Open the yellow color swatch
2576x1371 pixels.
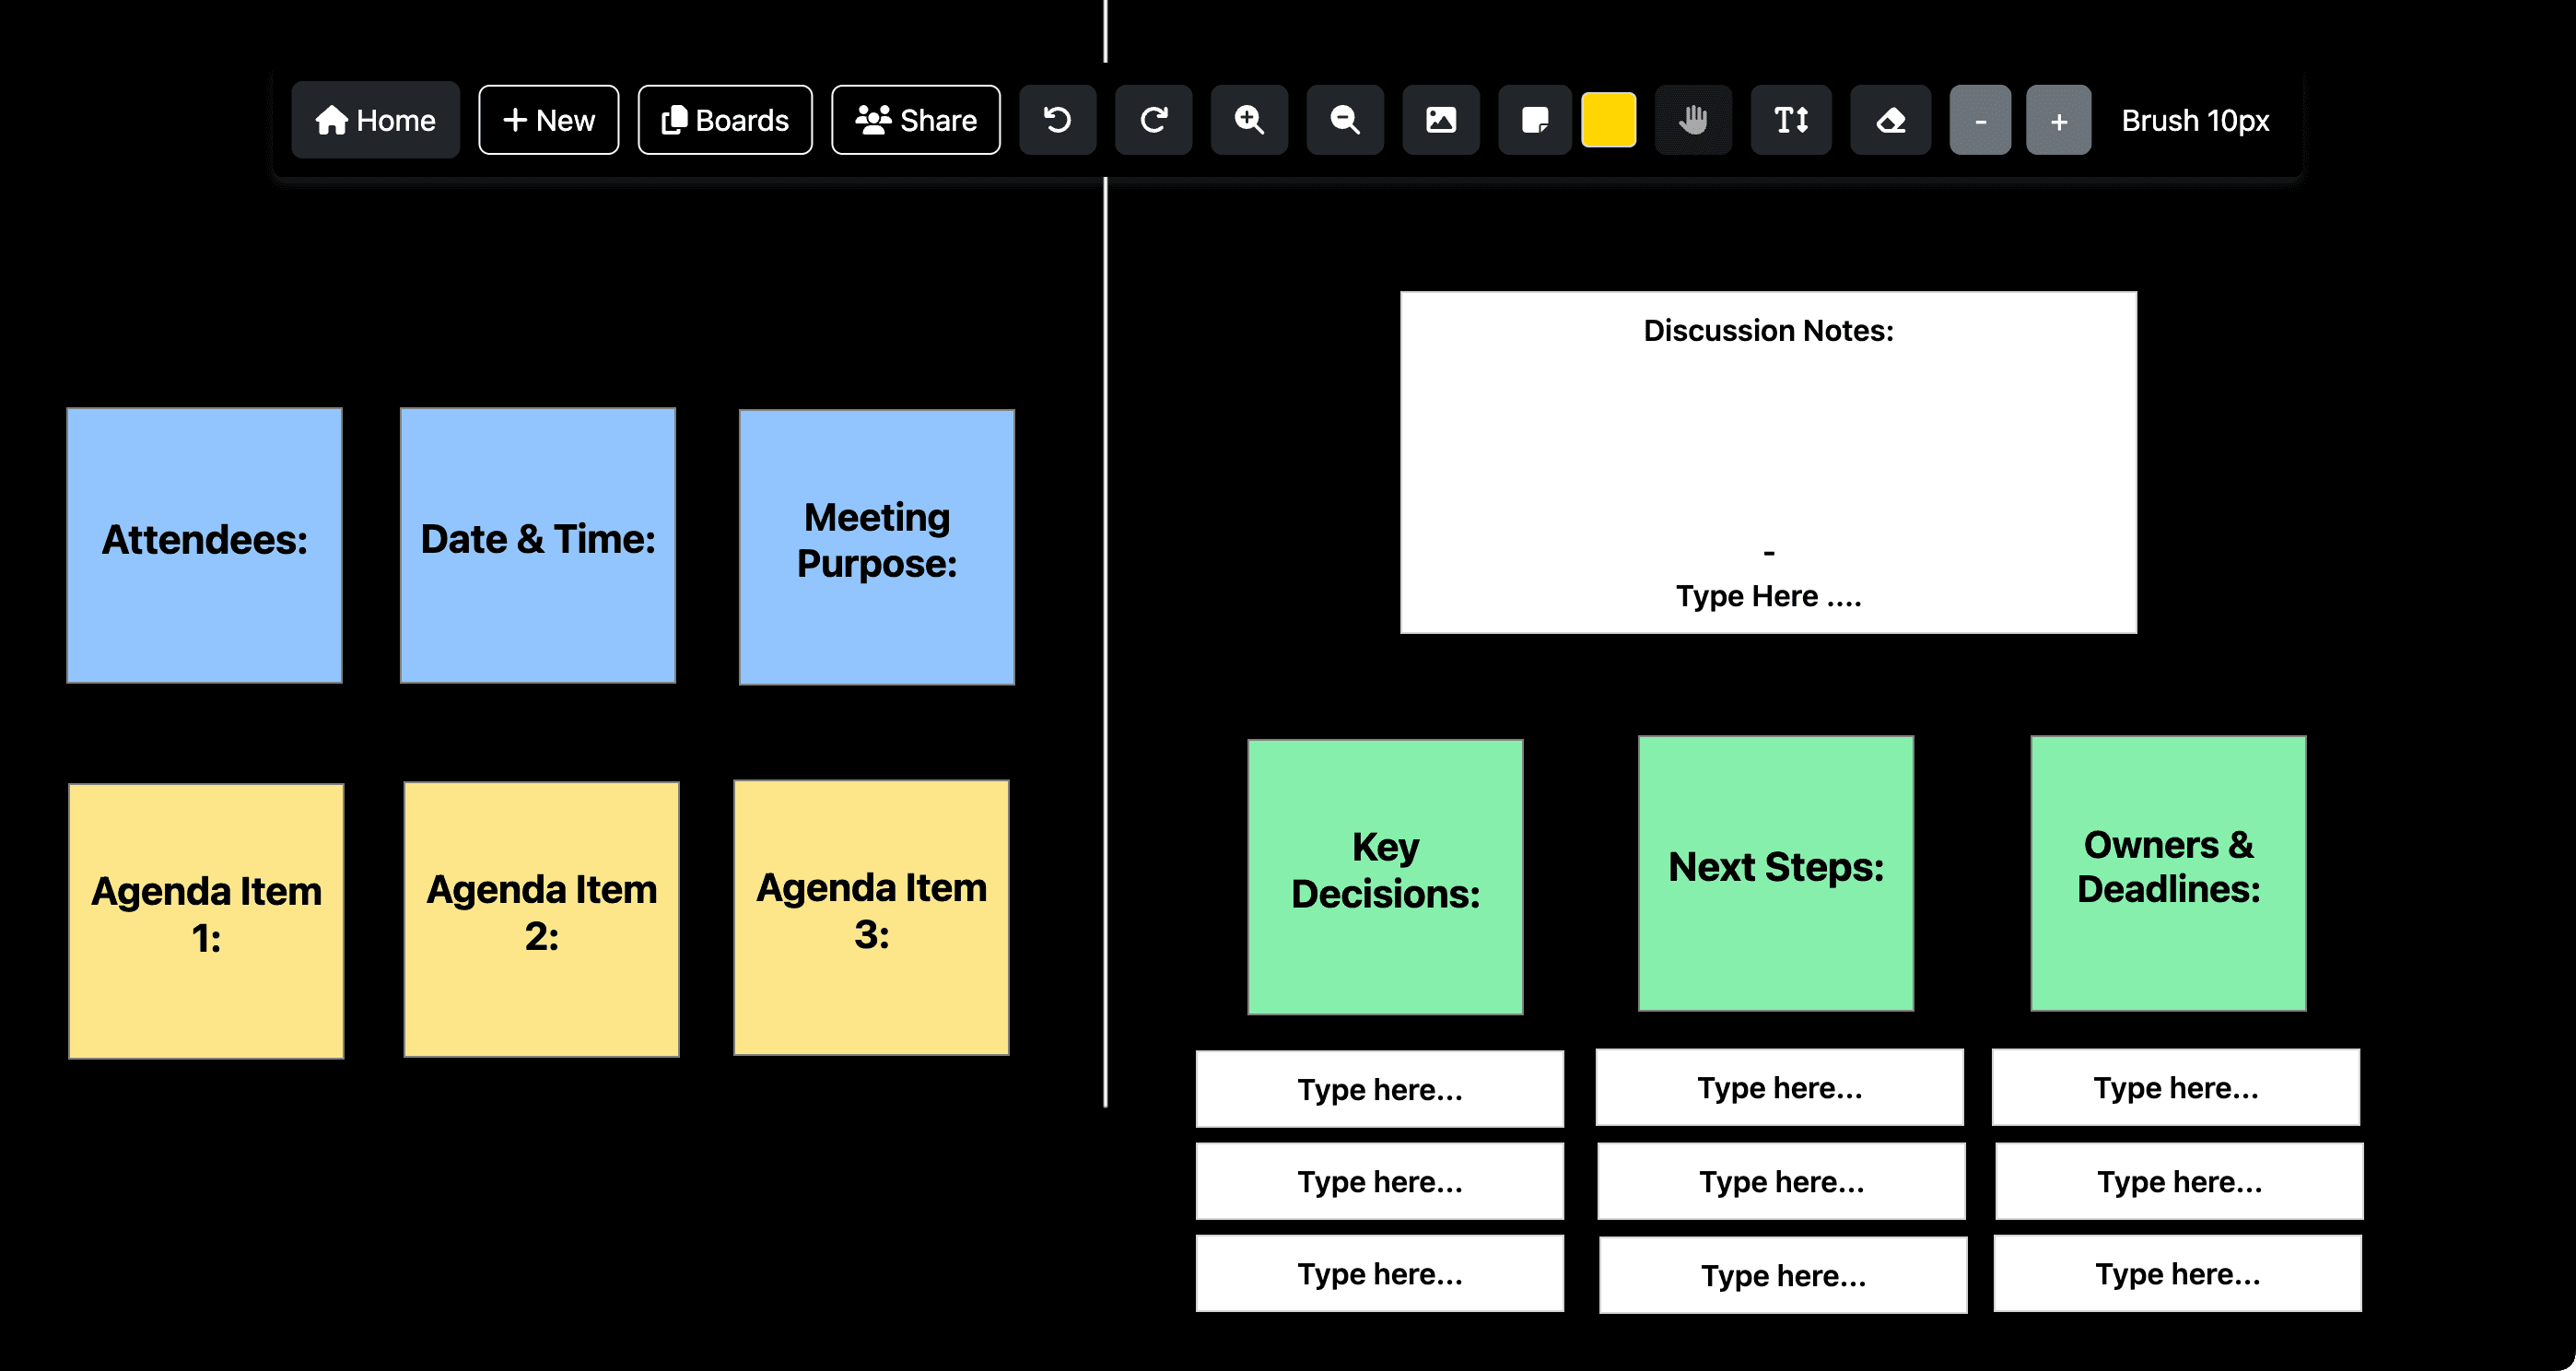pyautogui.click(x=1609, y=120)
